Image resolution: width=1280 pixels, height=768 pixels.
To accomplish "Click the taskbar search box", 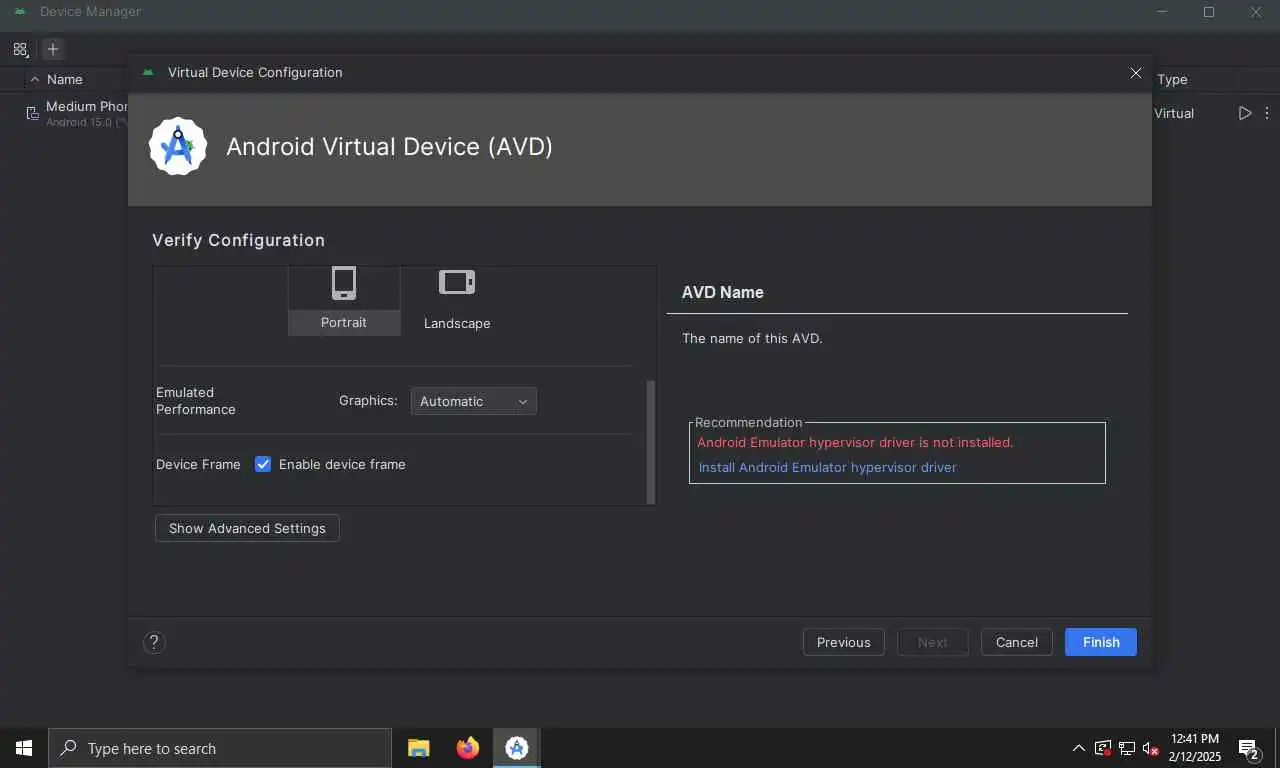I will tap(220, 748).
